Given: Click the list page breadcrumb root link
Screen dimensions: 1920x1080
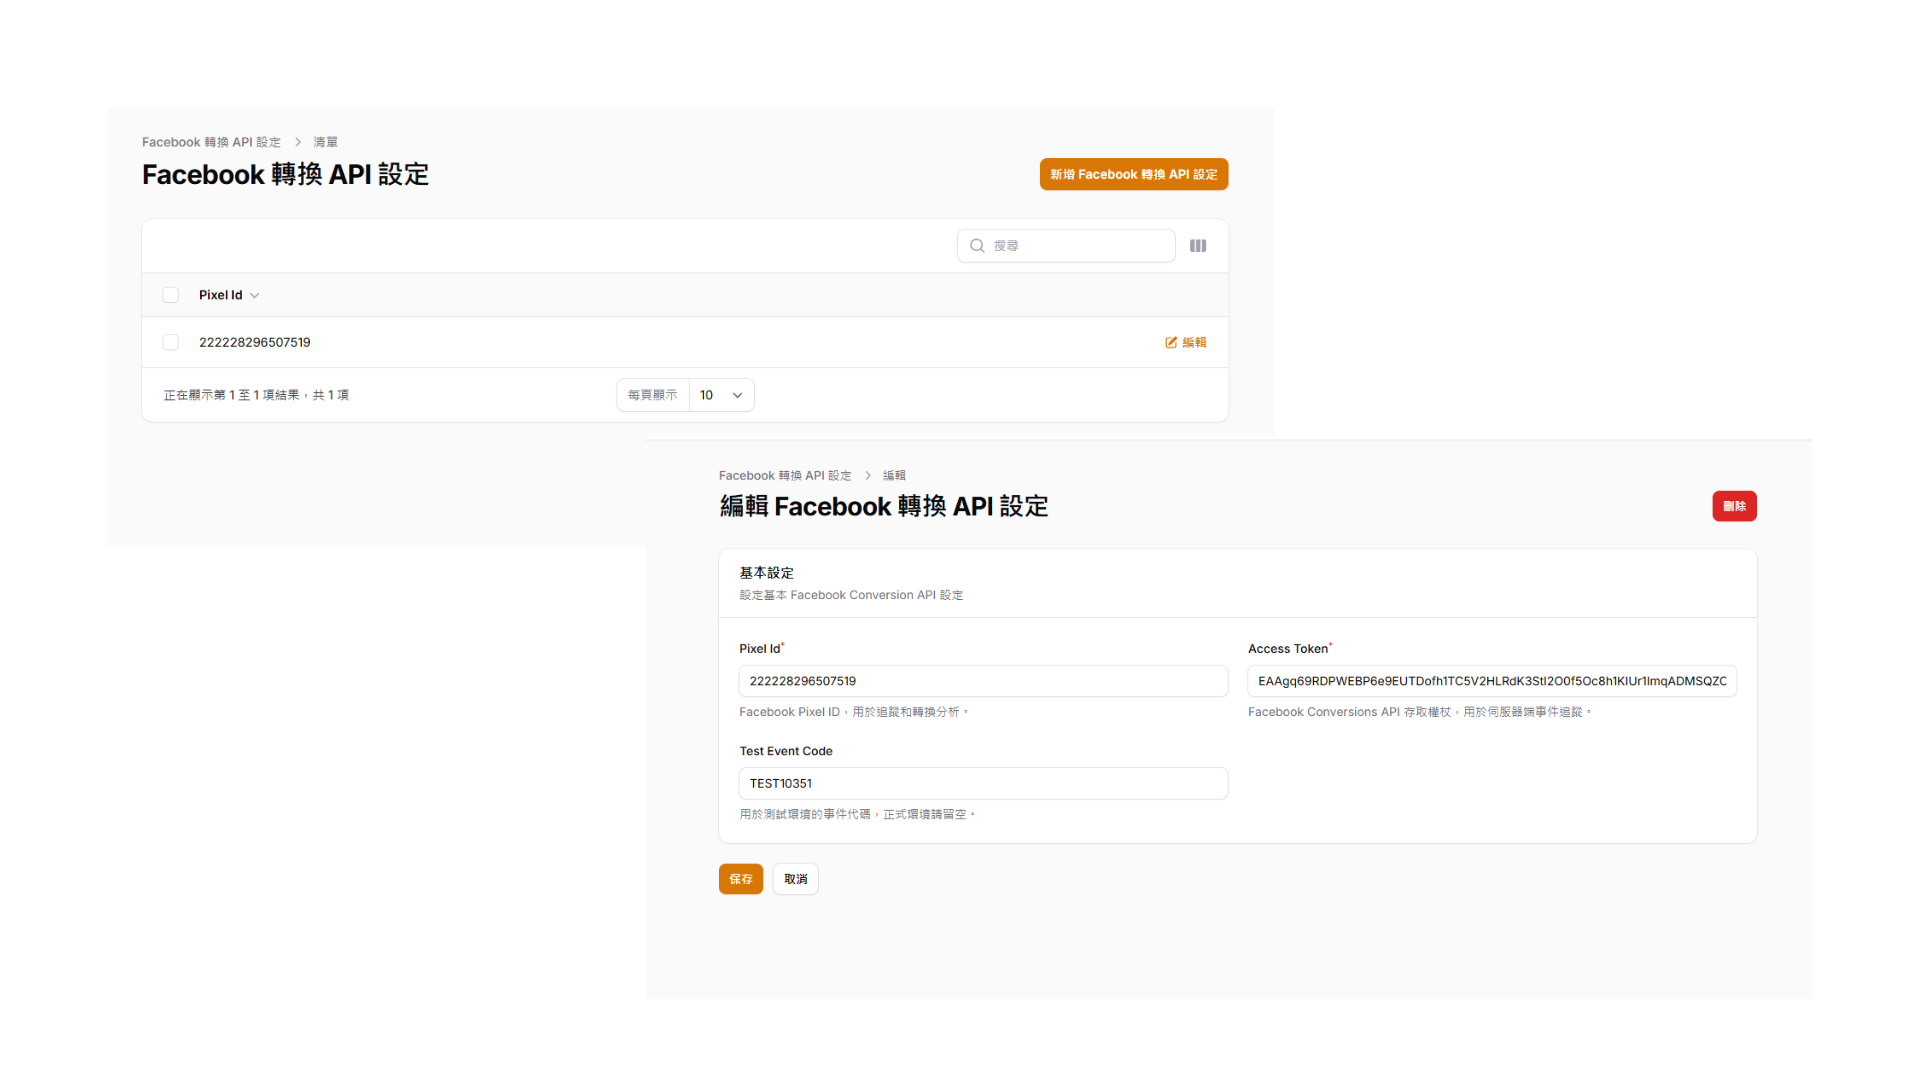Looking at the screenshot, I should tap(211, 142).
